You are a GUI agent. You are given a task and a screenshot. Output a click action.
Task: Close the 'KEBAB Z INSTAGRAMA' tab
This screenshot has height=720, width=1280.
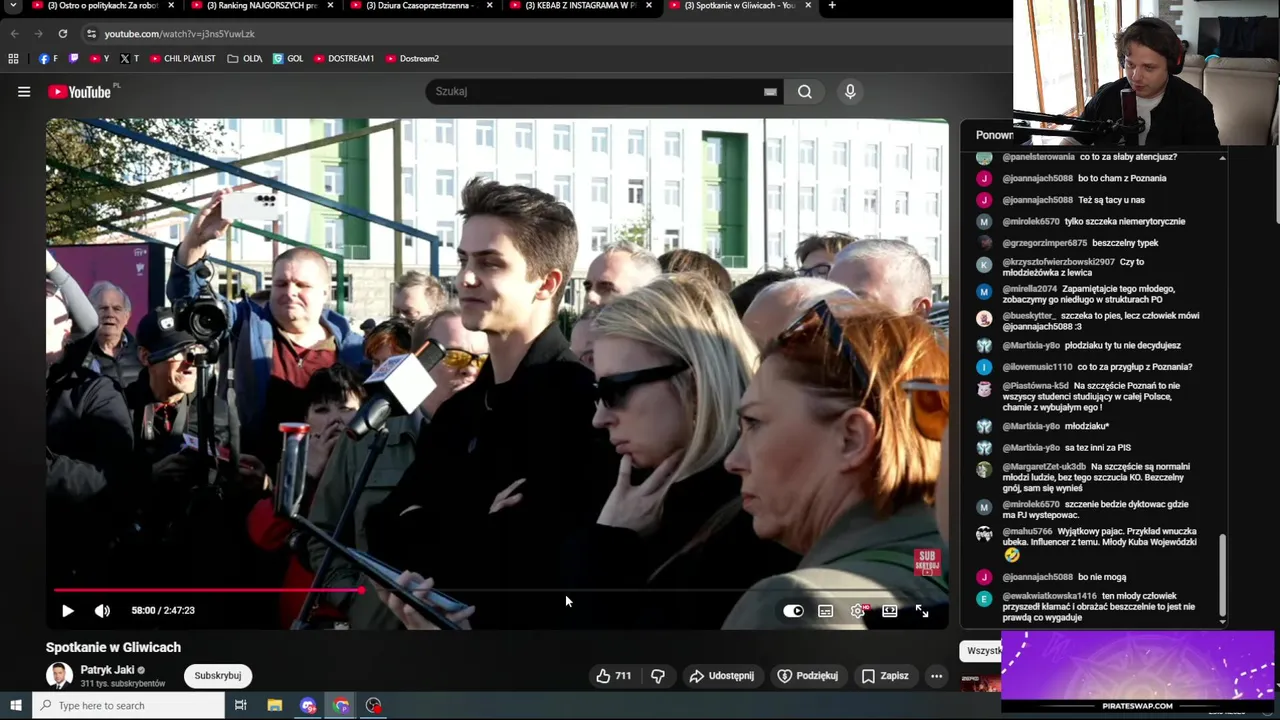(649, 5)
